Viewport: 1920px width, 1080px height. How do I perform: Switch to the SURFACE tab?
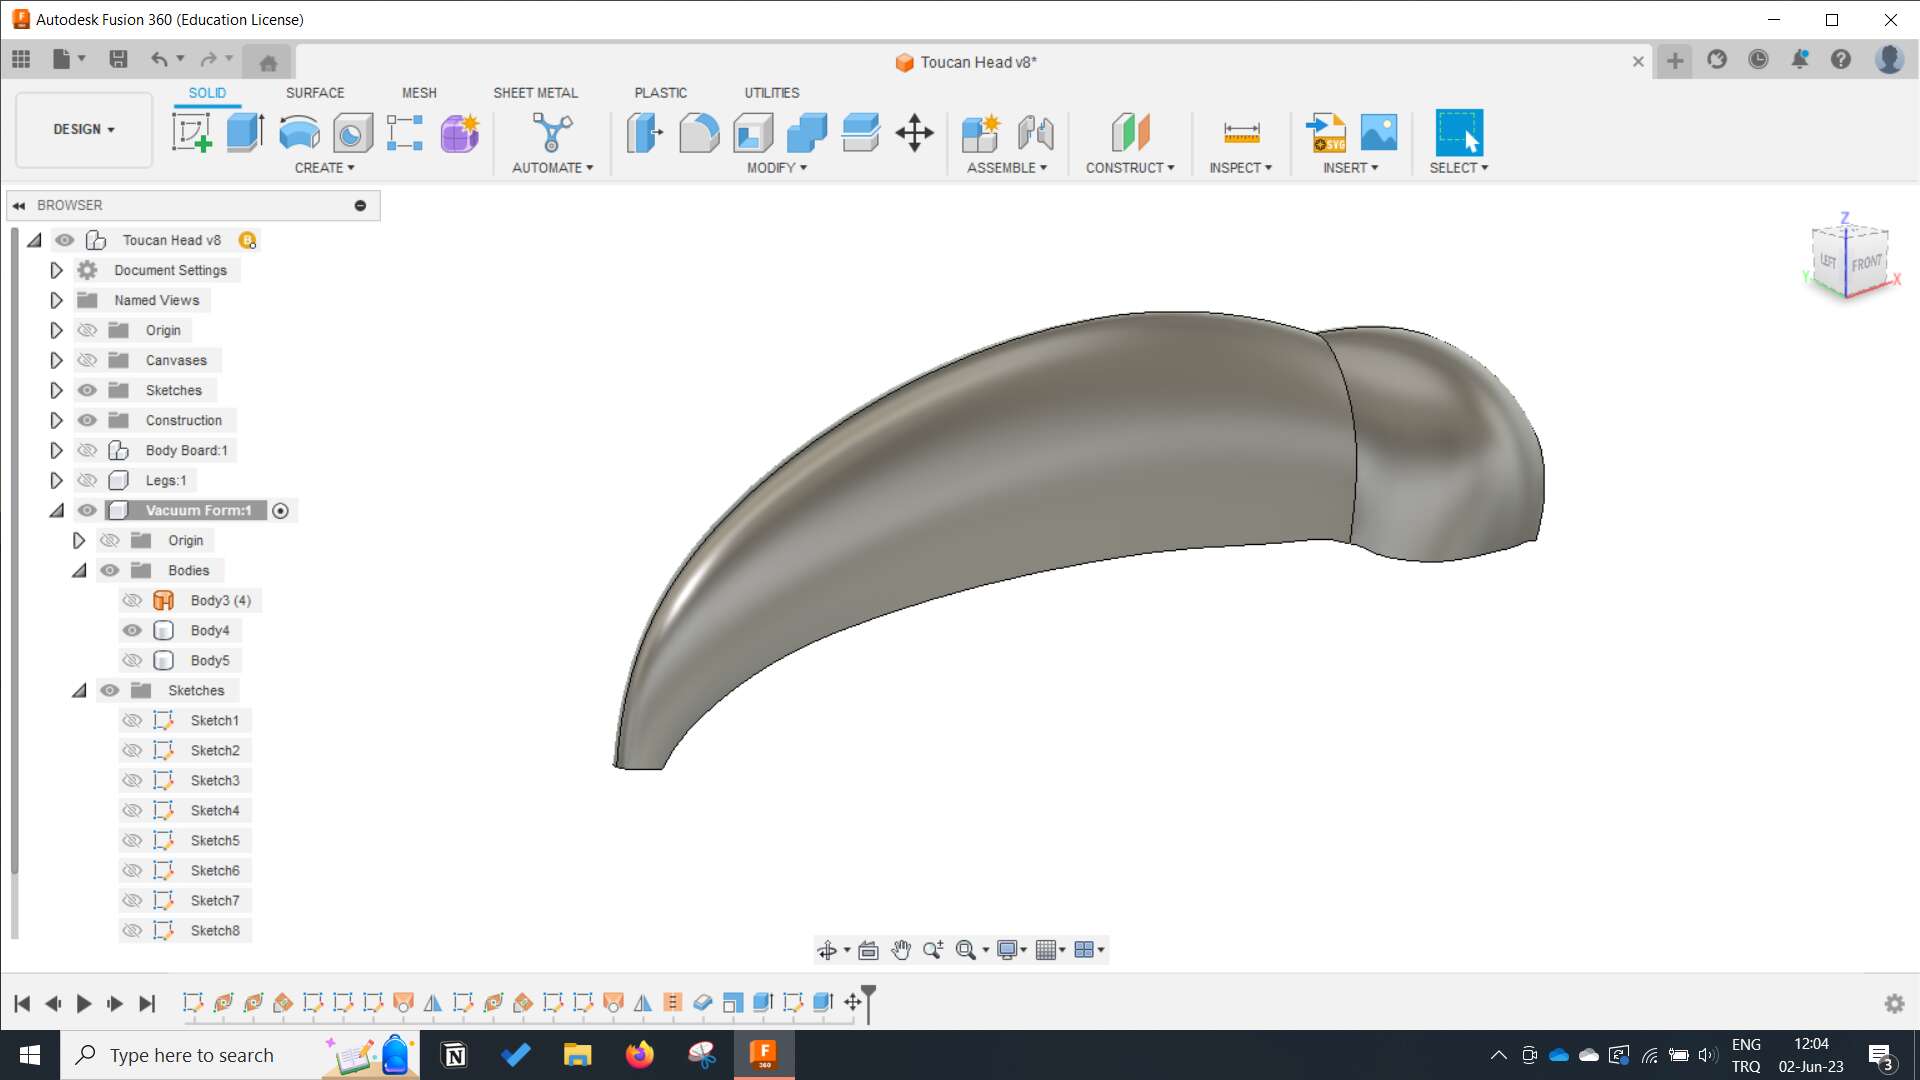[315, 92]
